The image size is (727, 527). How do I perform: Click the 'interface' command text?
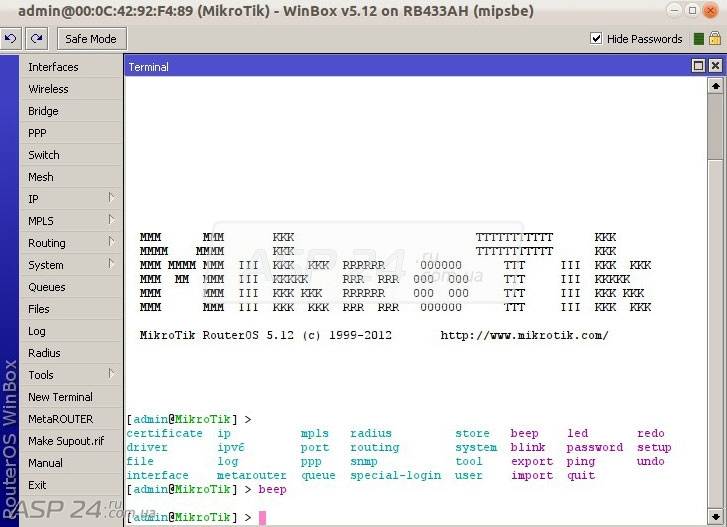click(158, 475)
